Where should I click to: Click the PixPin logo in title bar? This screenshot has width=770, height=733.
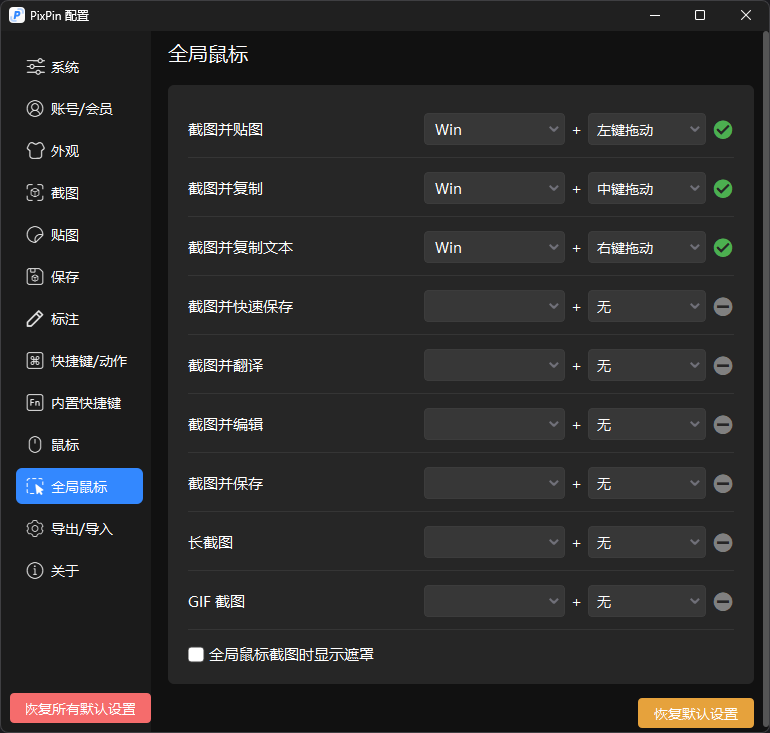[17, 15]
